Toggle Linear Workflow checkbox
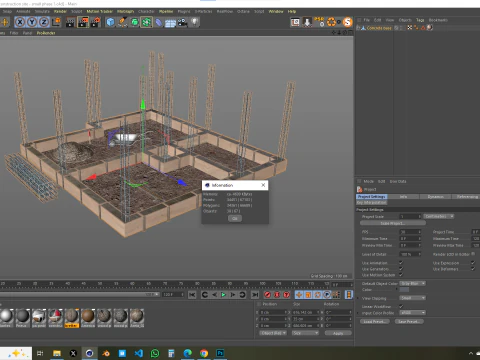 pos(401,306)
